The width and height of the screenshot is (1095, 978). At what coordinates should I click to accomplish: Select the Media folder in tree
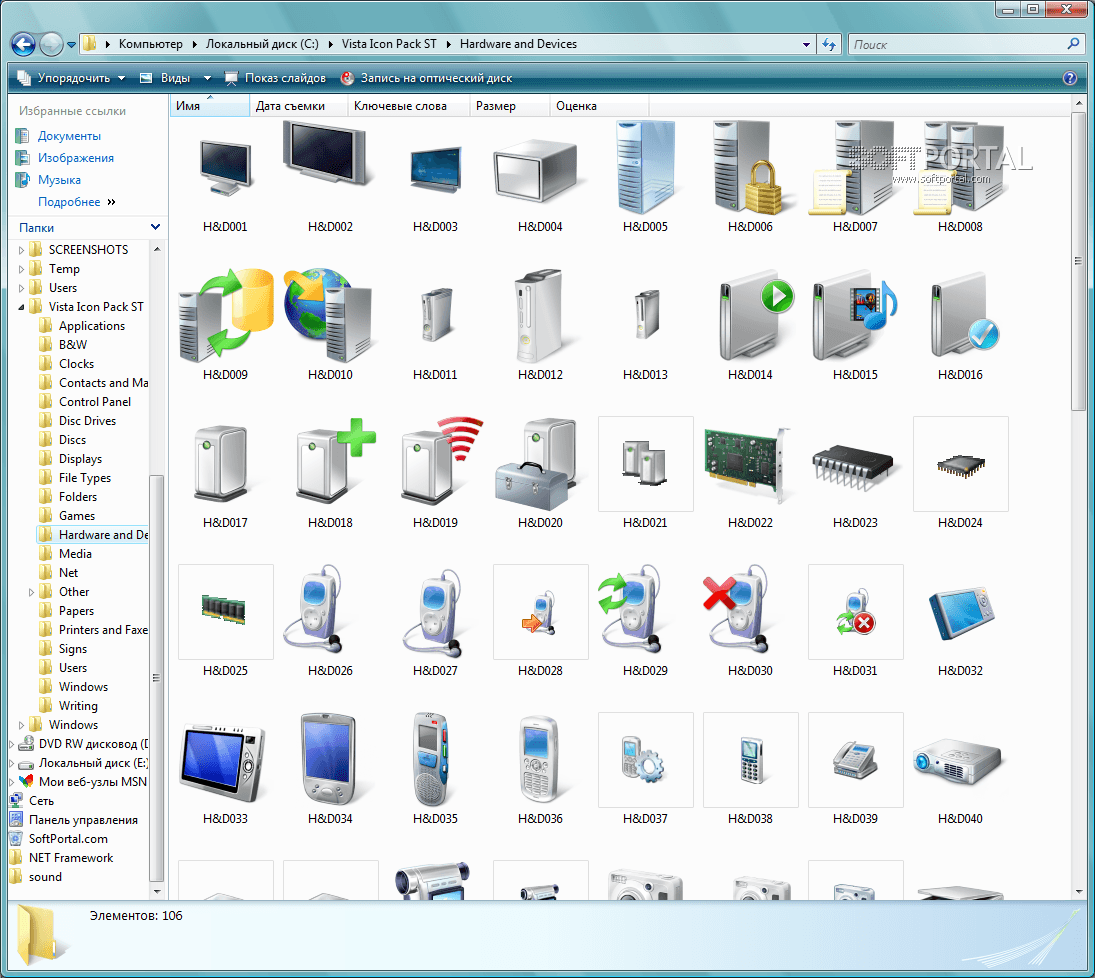[75, 553]
